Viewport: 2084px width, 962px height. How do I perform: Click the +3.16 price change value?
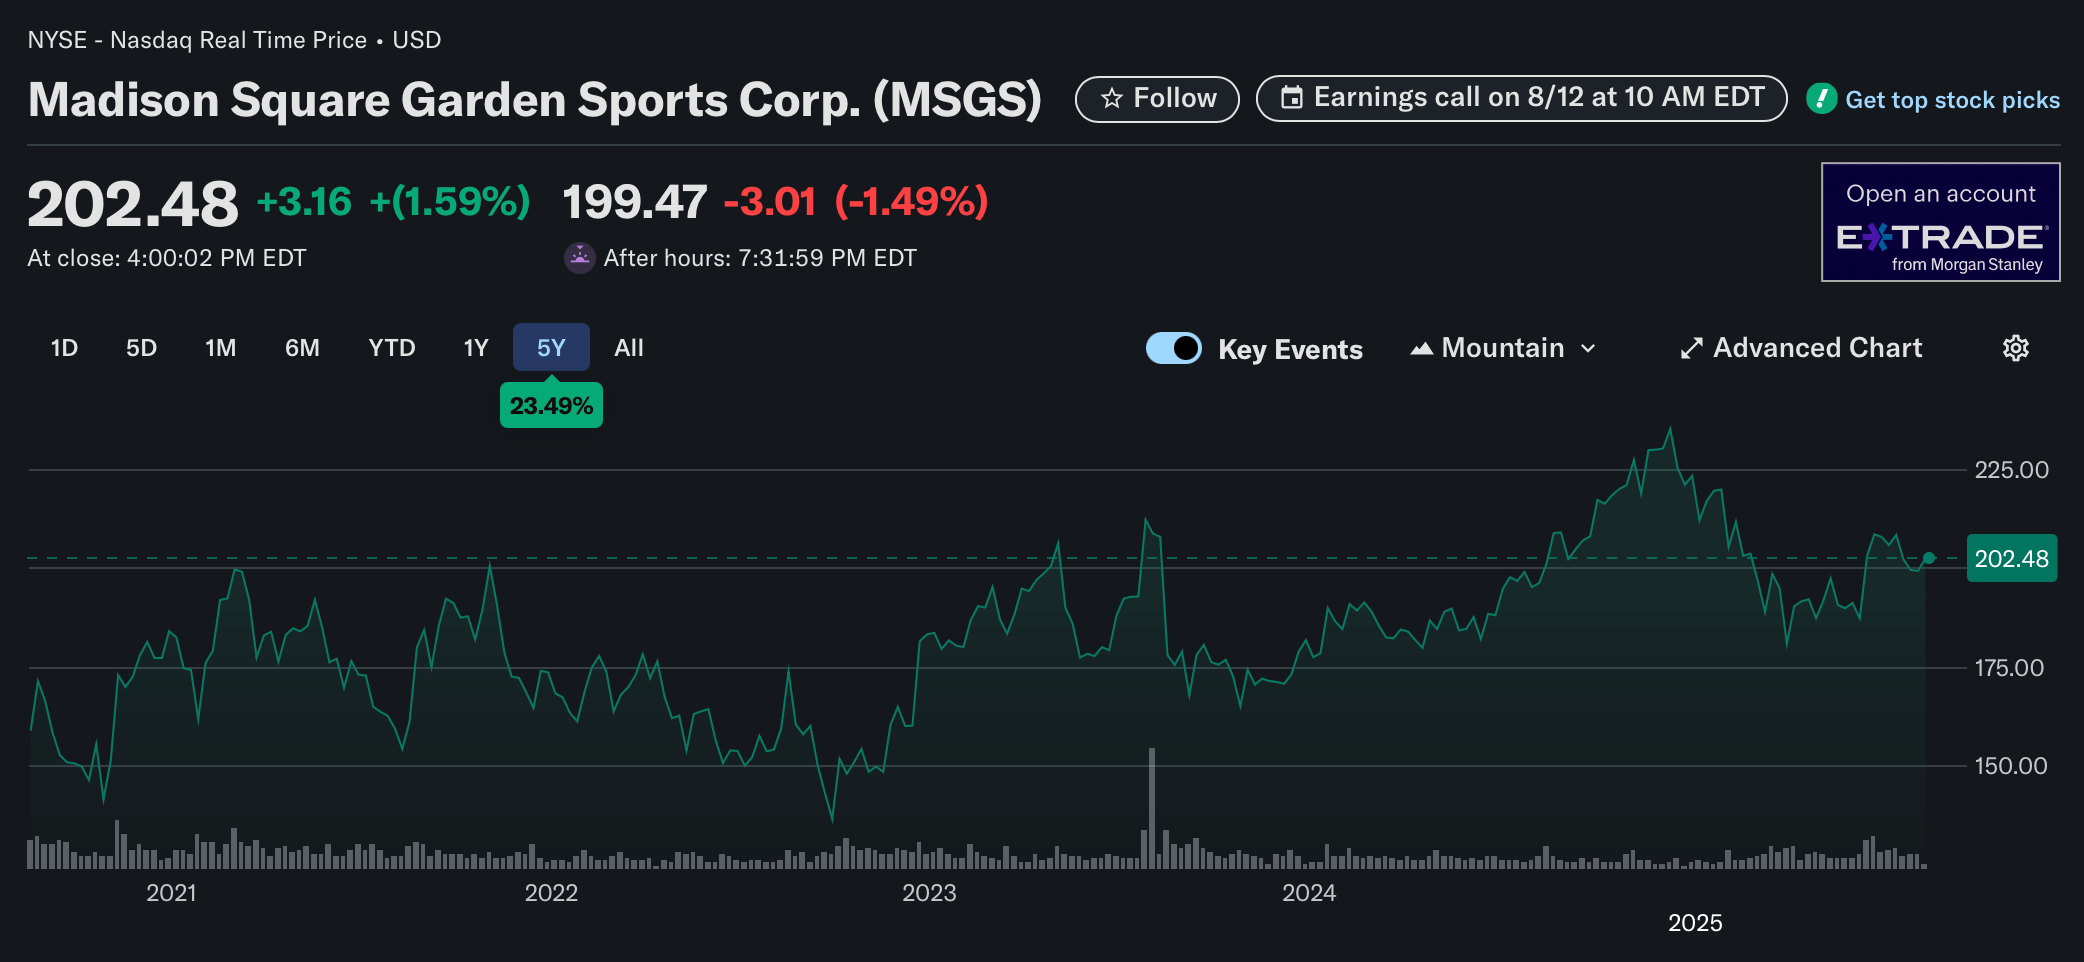tap(304, 202)
